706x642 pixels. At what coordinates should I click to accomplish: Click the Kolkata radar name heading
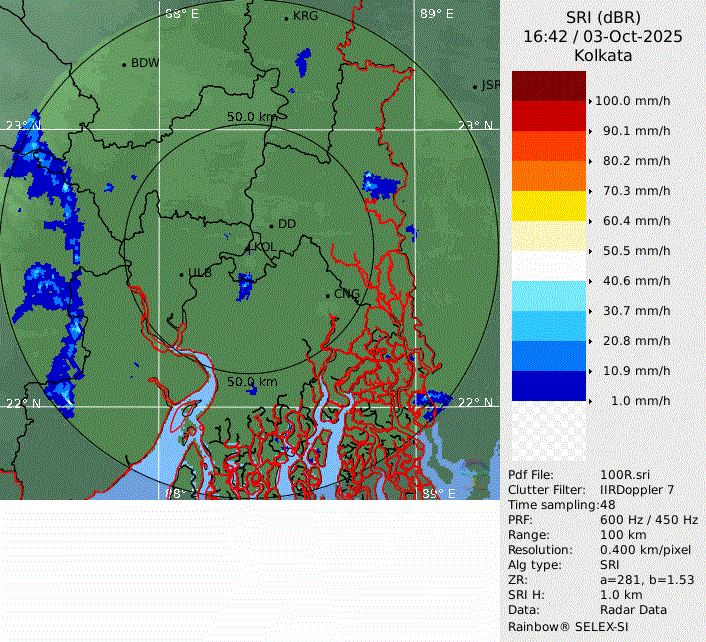click(x=603, y=56)
